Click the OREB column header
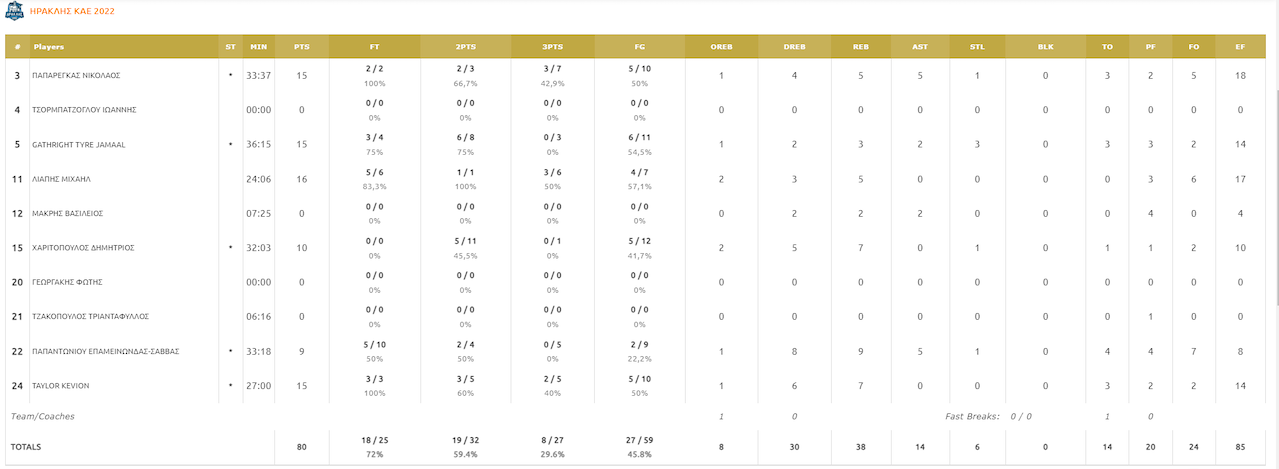This screenshot has height=469, width=1279. (x=721, y=47)
